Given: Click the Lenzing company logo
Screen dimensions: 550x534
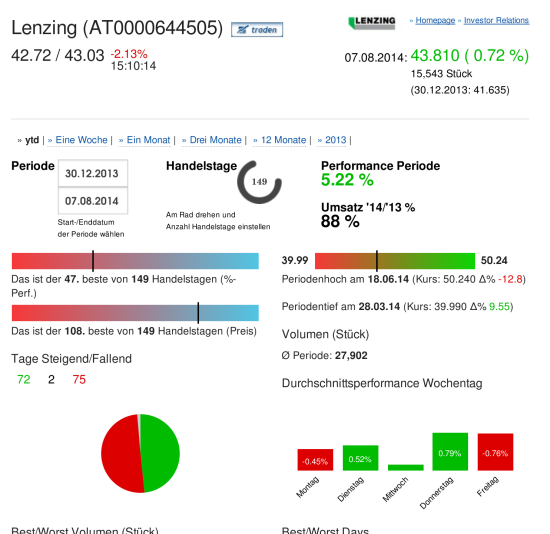Looking at the screenshot, I should click(372, 23).
